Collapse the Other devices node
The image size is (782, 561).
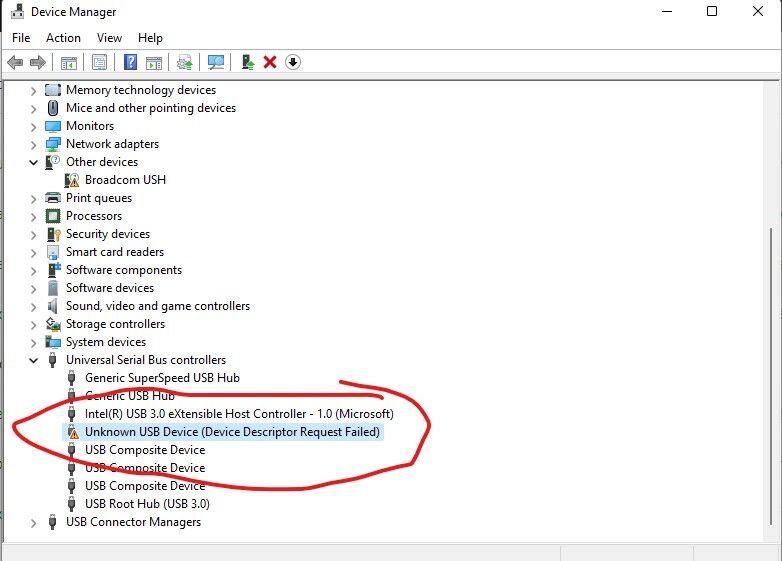click(x=33, y=163)
